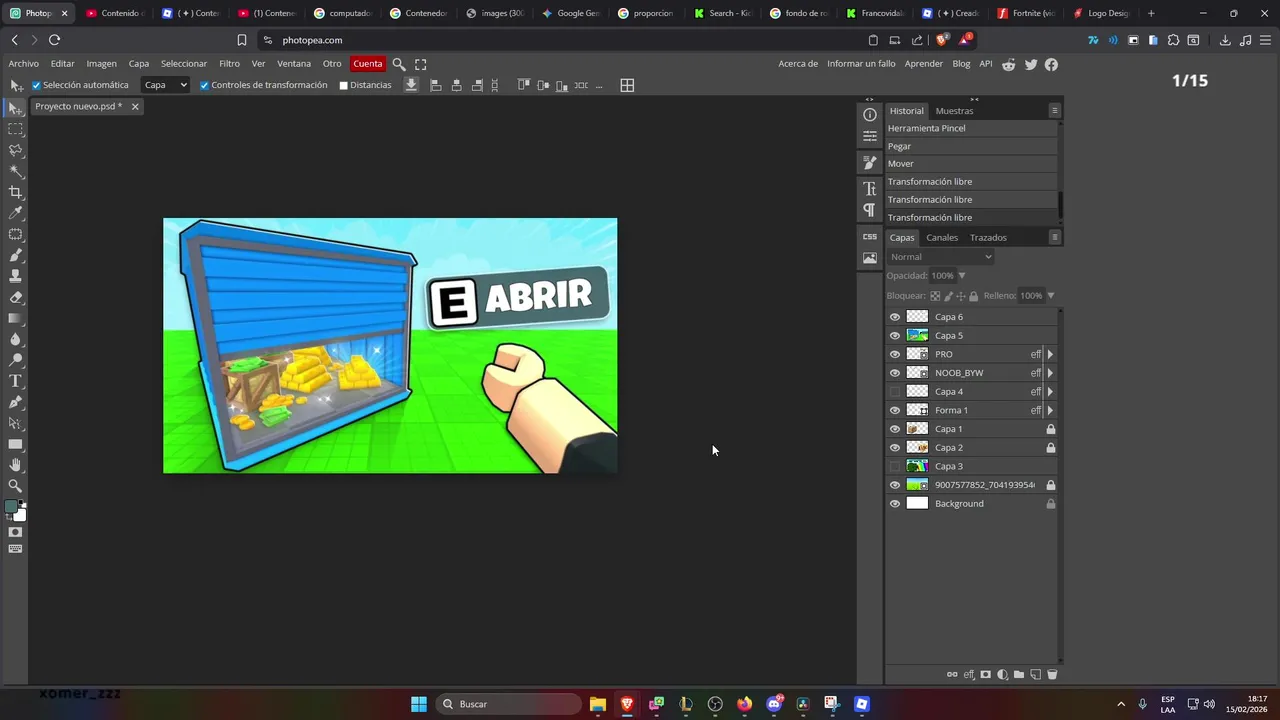Open the Aprender link
The image size is (1280, 720).
tap(923, 64)
